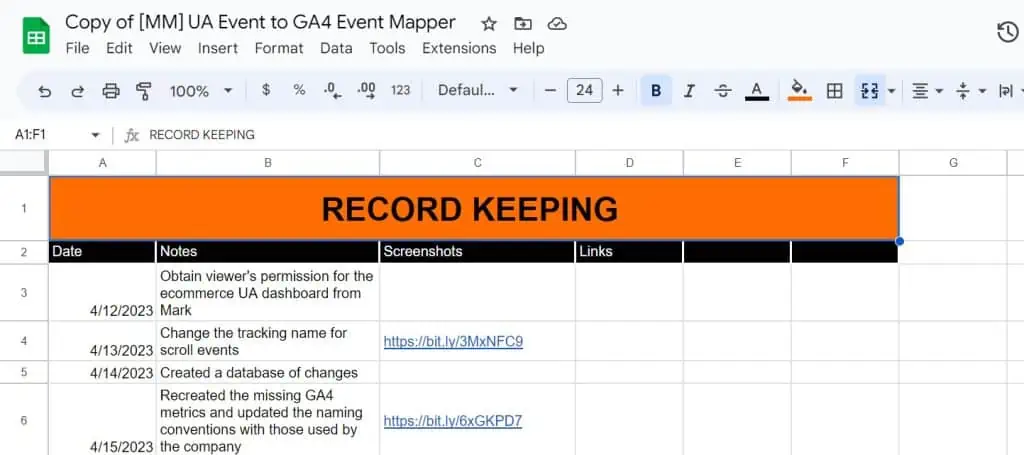This screenshot has width=1024, height=455.
Task: Click the formula bar containing RECORD KEEPING
Action: click(x=581, y=135)
